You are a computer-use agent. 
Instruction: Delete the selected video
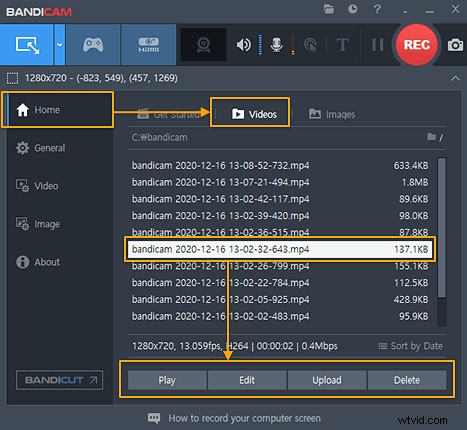tap(407, 380)
